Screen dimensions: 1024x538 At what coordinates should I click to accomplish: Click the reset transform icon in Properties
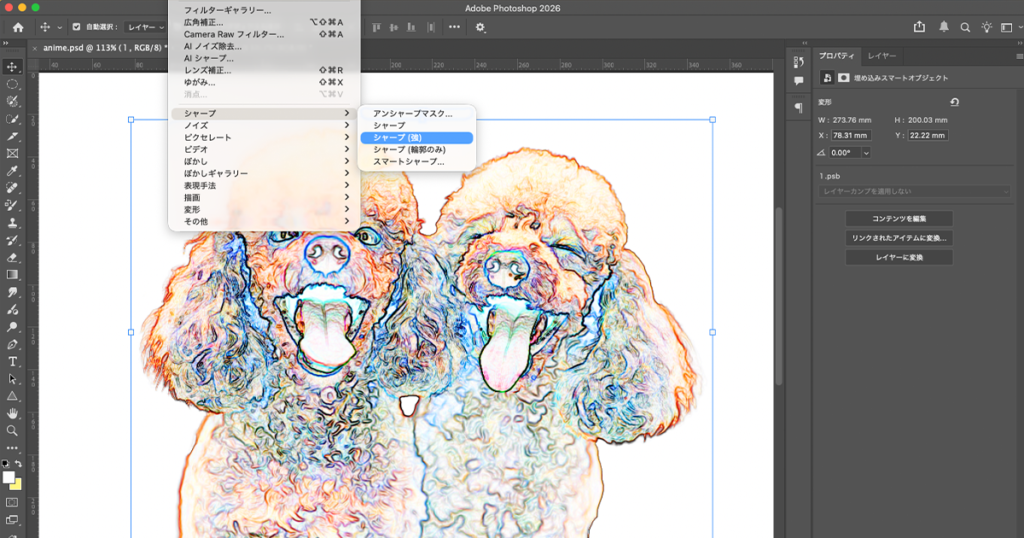(954, 102)
